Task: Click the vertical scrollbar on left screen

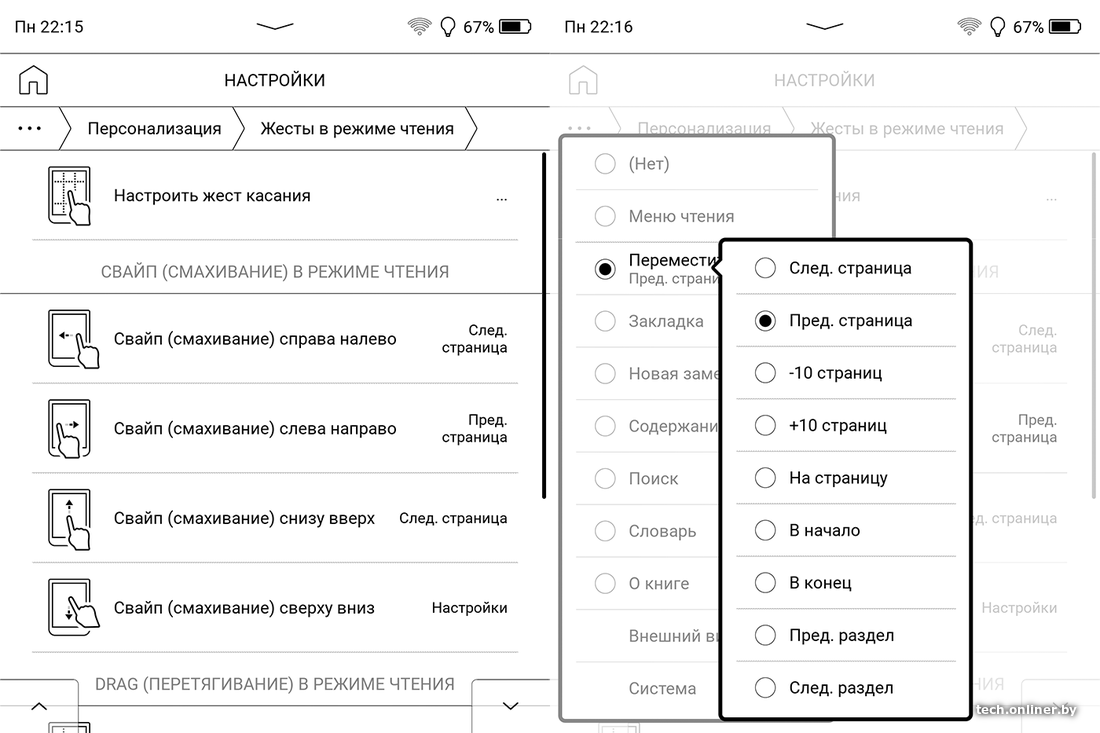Action: click(x=543, y=325)
